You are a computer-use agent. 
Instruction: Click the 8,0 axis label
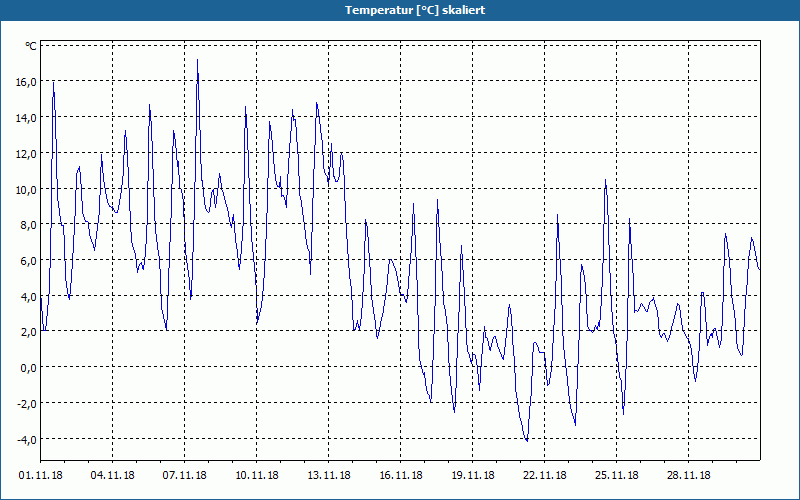click(29, 224)
